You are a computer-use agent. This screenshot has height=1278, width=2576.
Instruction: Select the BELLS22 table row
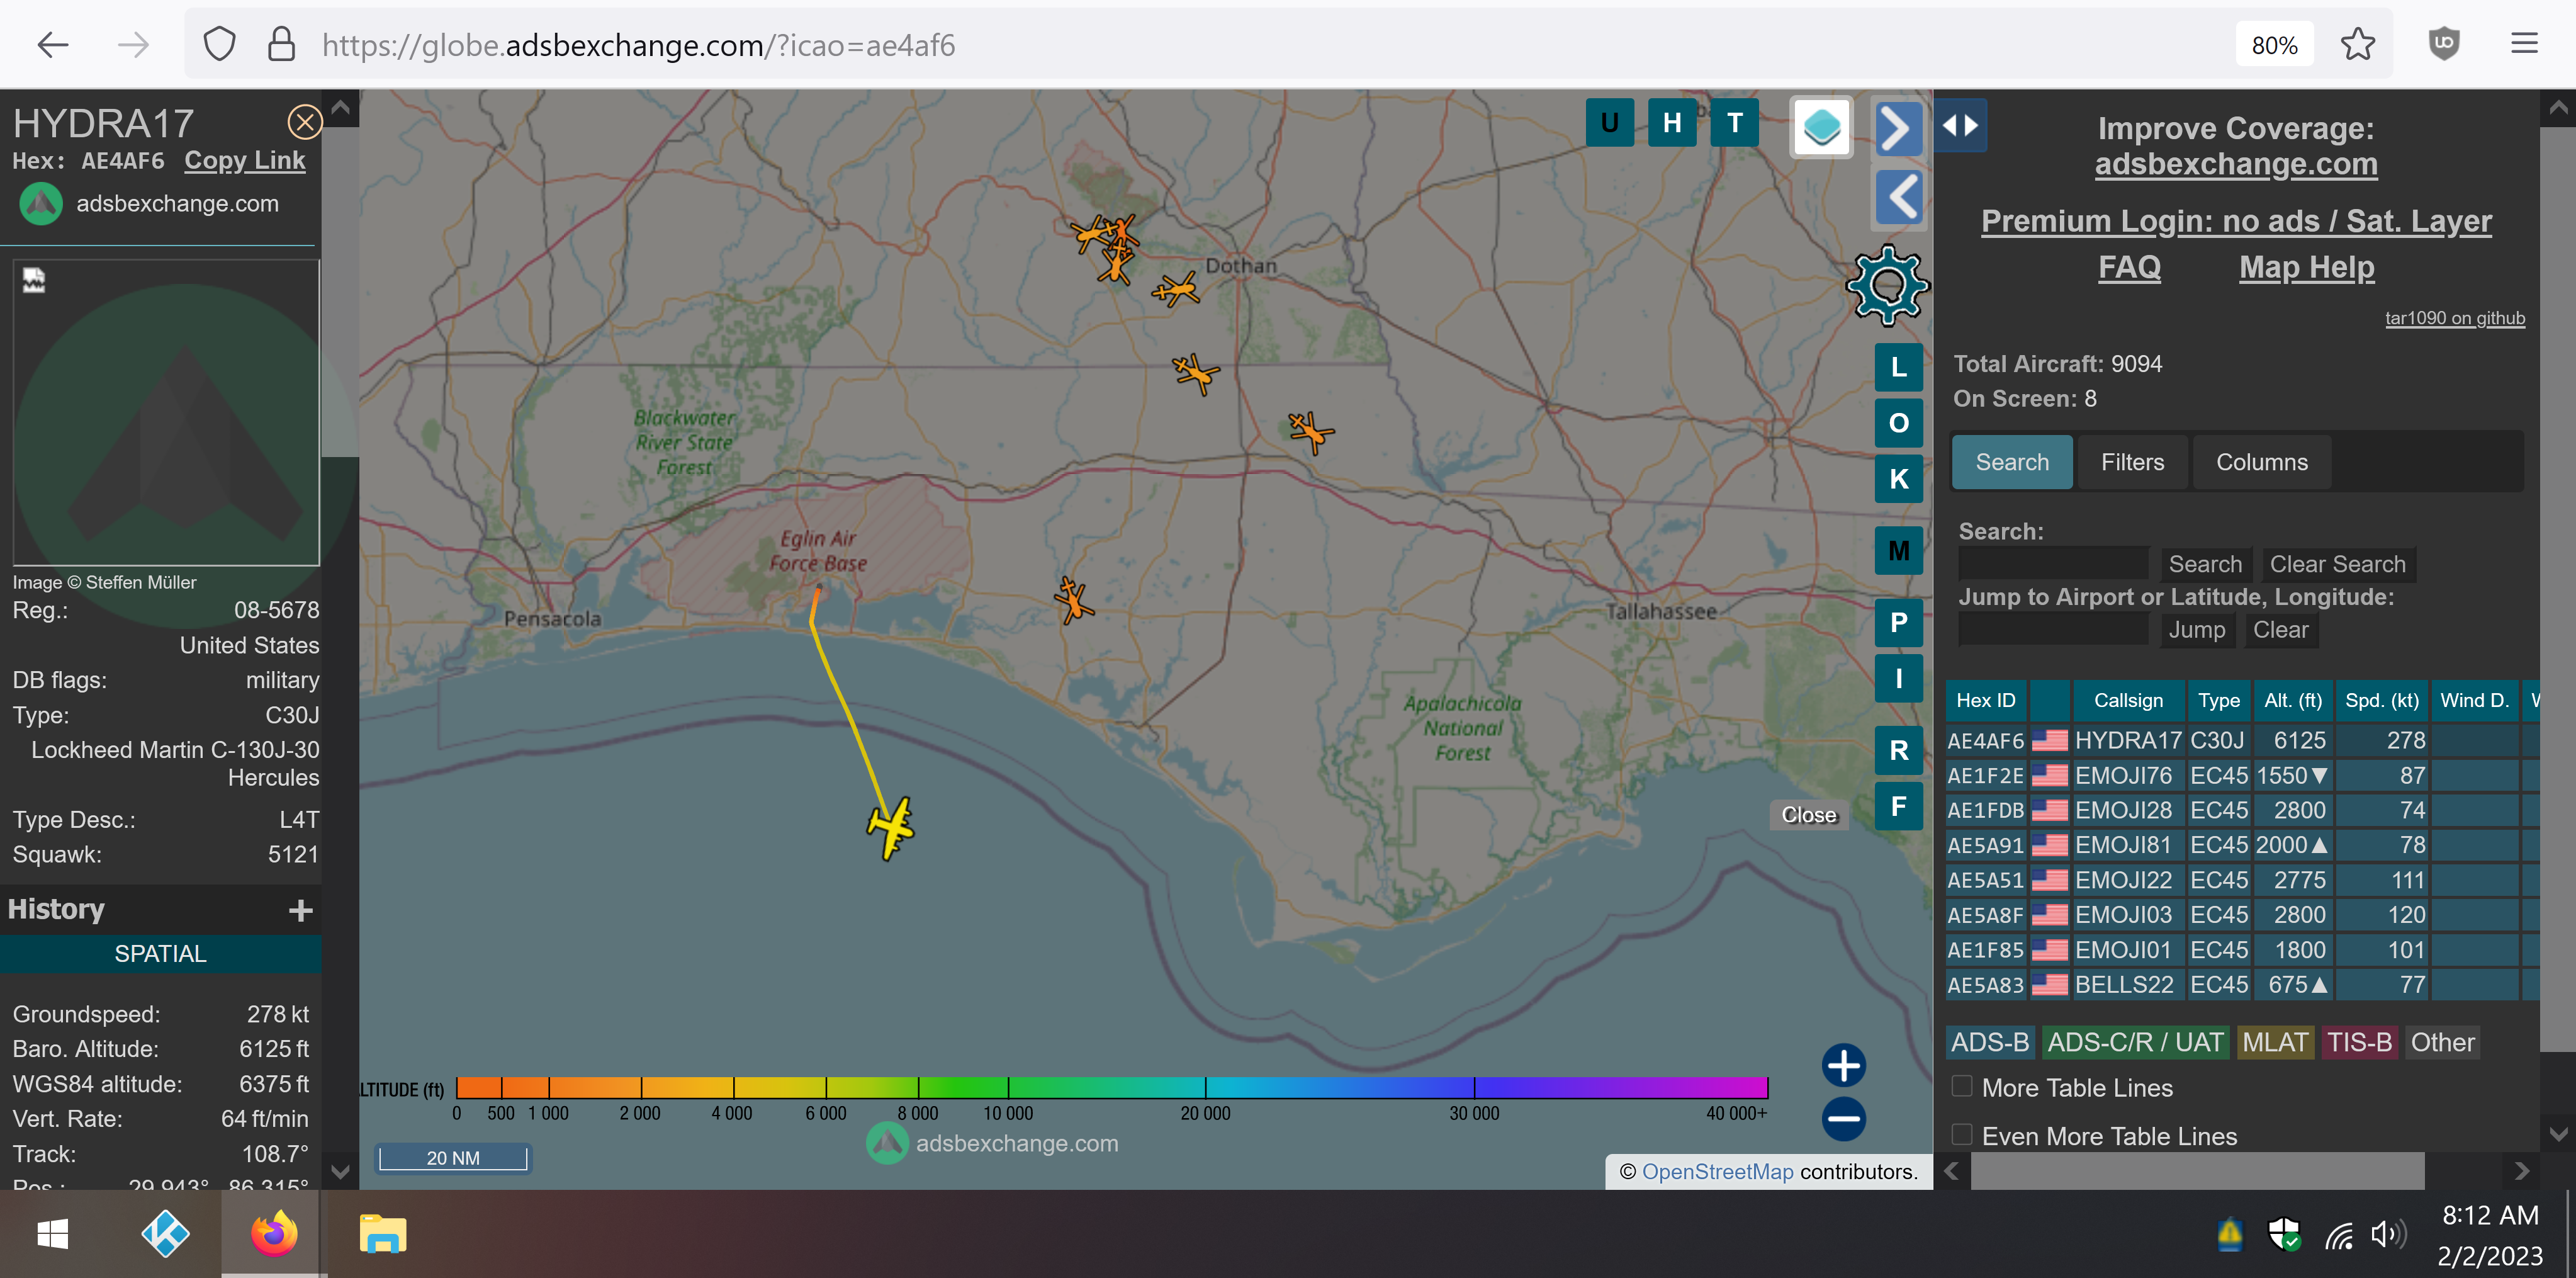coord(2241,985)
